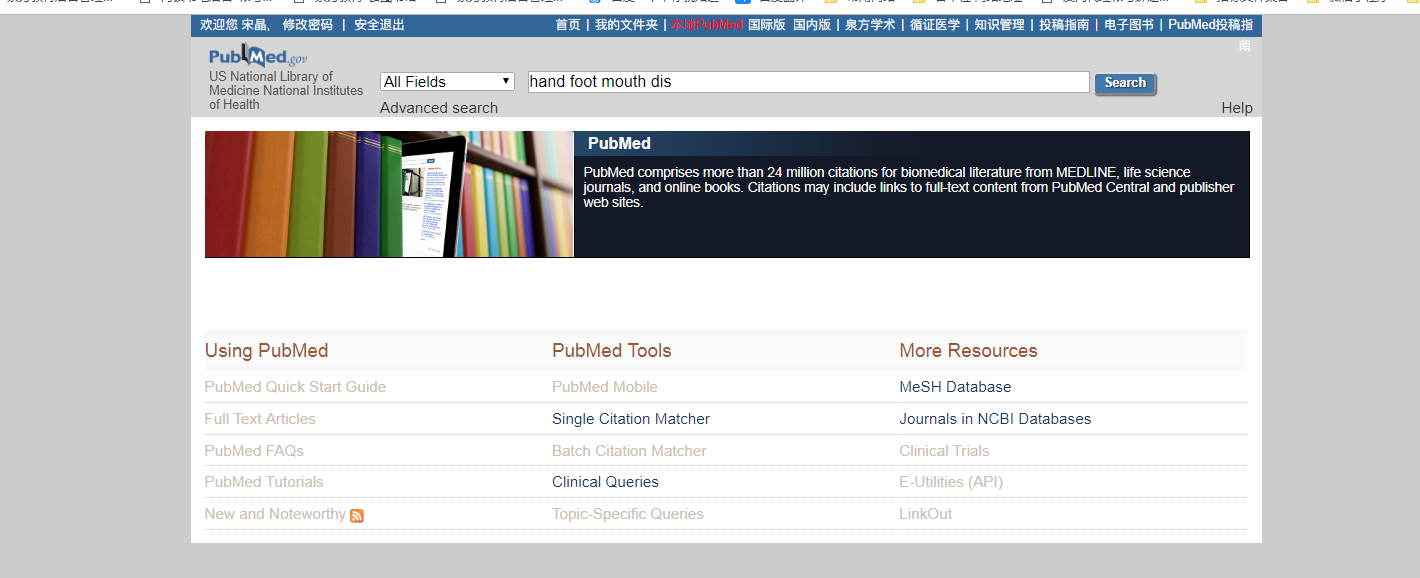Click the search query input field
1420x578 pixels.
pyautogui.click(x=808, y=82)
